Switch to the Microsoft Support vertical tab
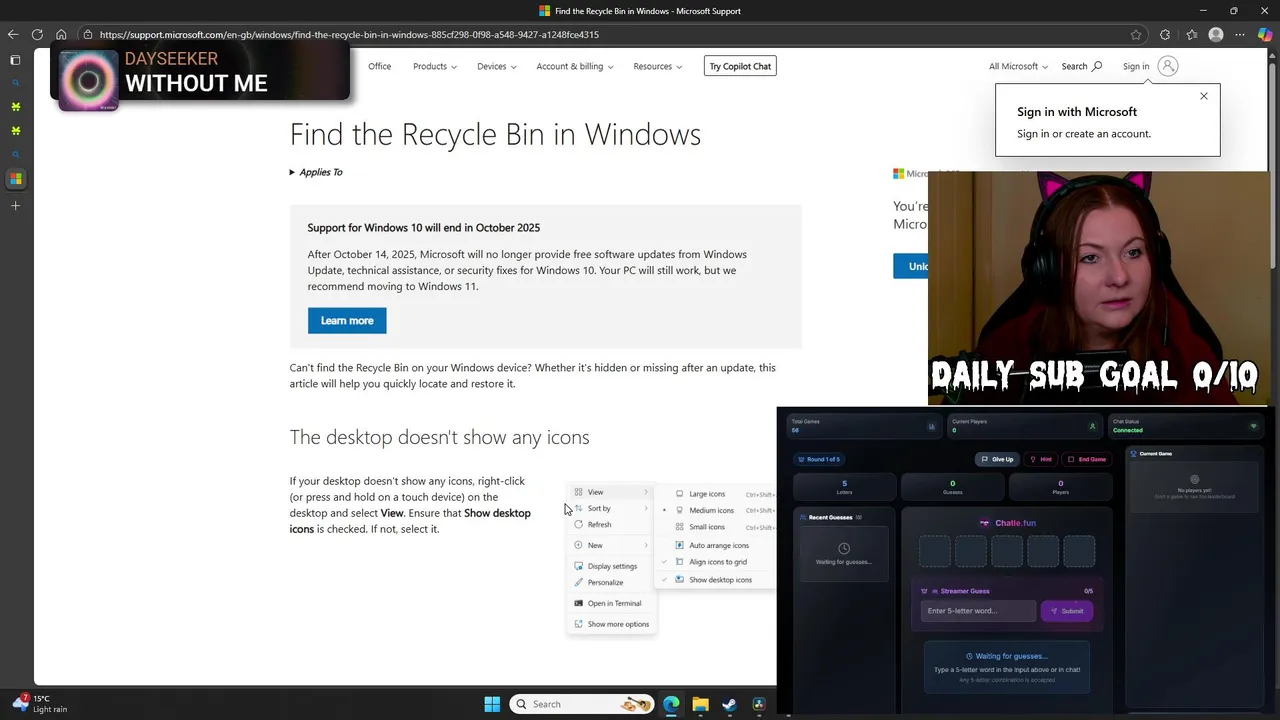The image size is (1280, 720). [15, 179]
